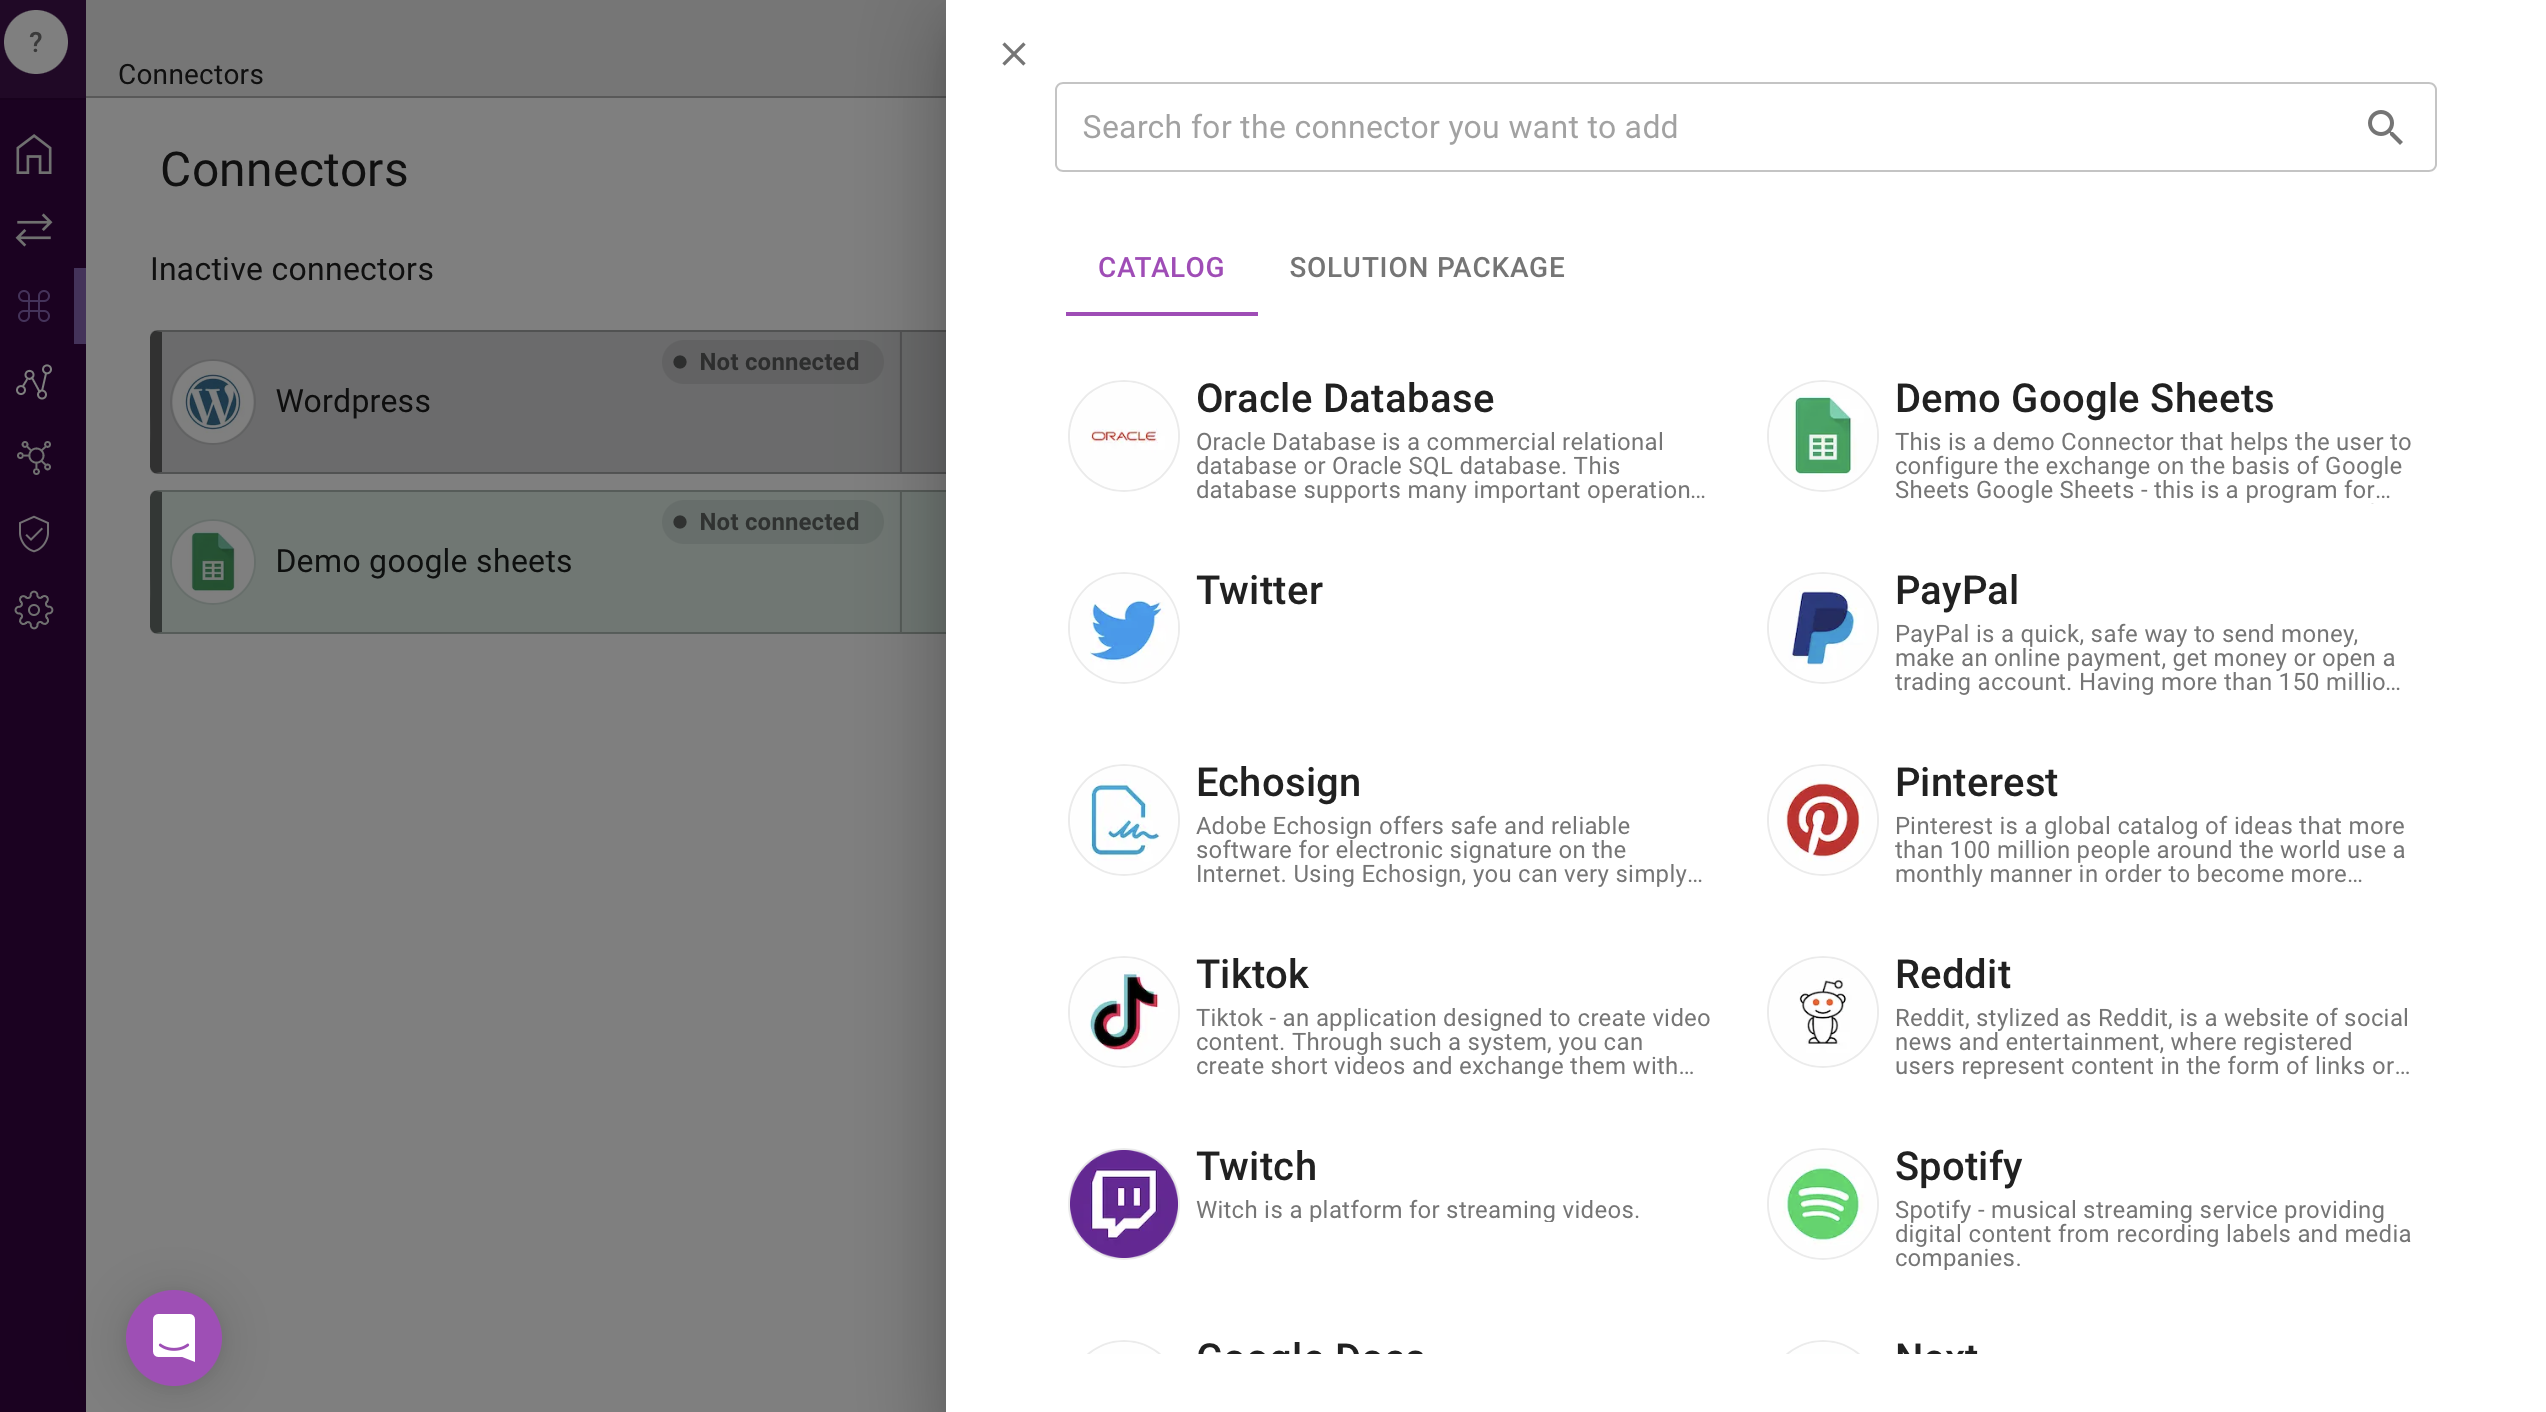Click the Twitter bird icon

[x=1124, y=628]
